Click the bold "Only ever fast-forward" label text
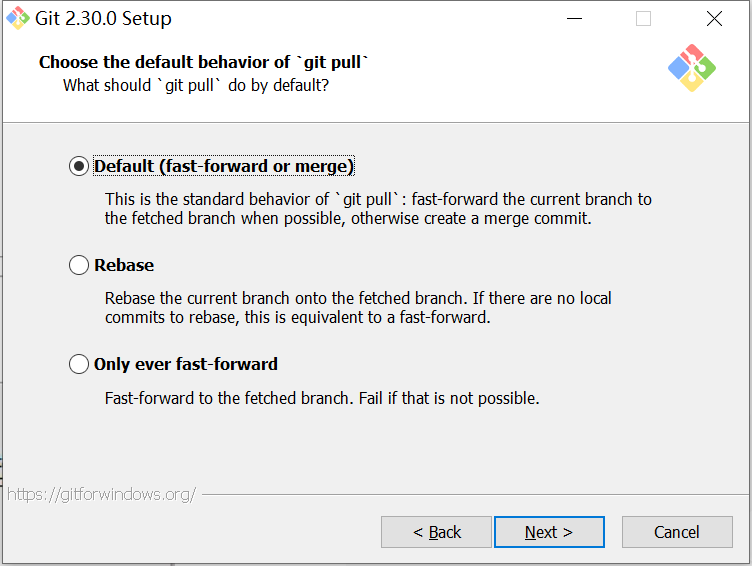The width and height of the screenshot is (752, 566). [186, 364]
